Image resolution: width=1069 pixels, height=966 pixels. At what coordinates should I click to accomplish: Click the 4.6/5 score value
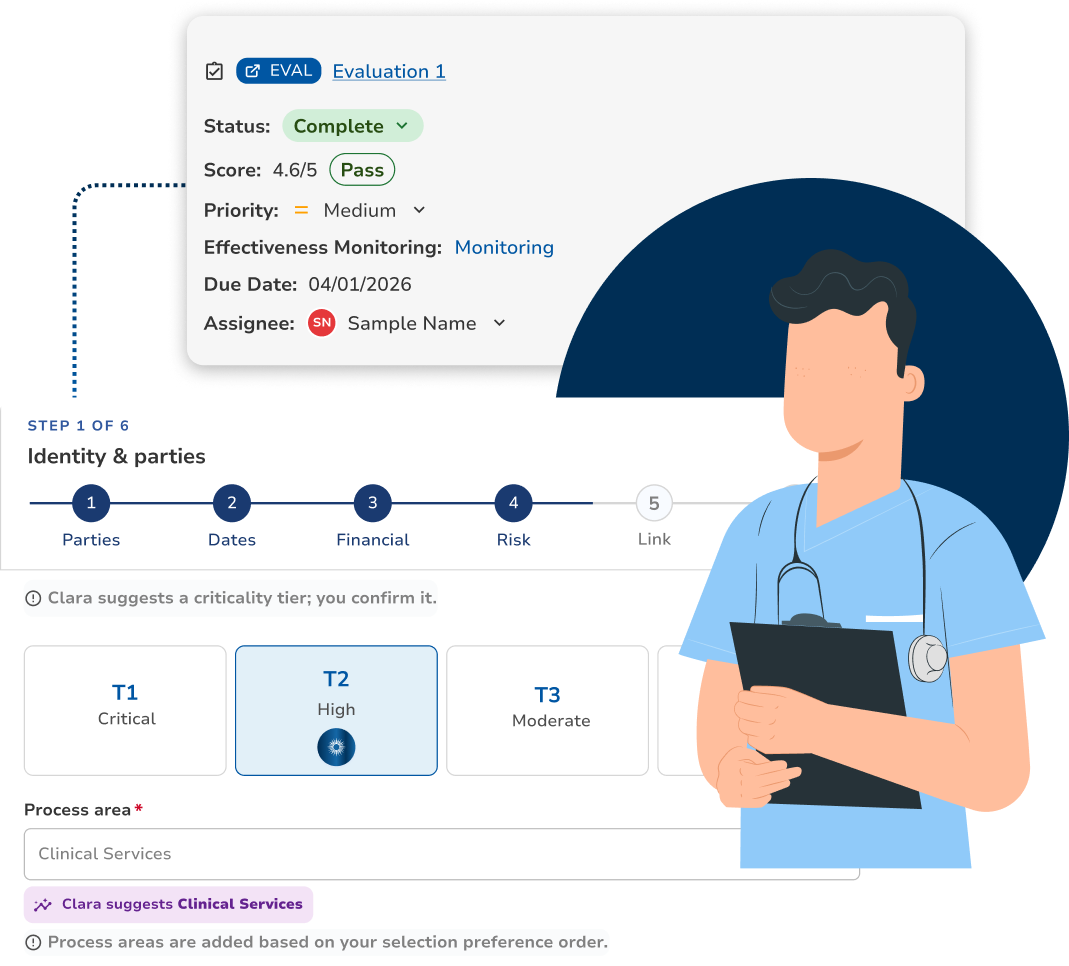point(295,170)
